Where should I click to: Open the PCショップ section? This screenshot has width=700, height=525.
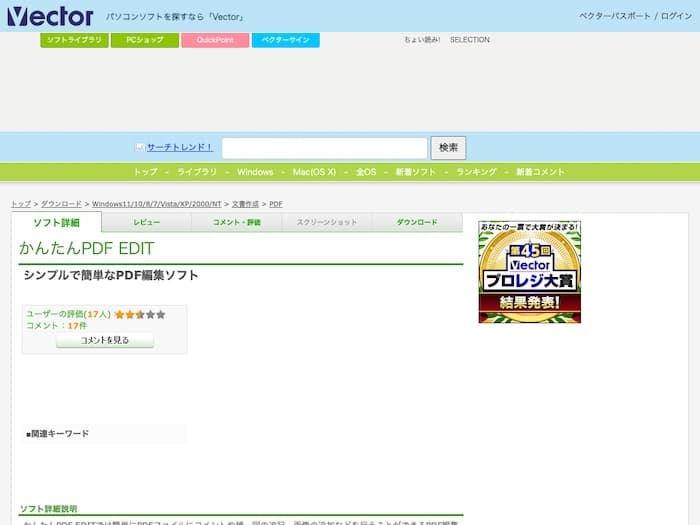[x=144, y=40]
